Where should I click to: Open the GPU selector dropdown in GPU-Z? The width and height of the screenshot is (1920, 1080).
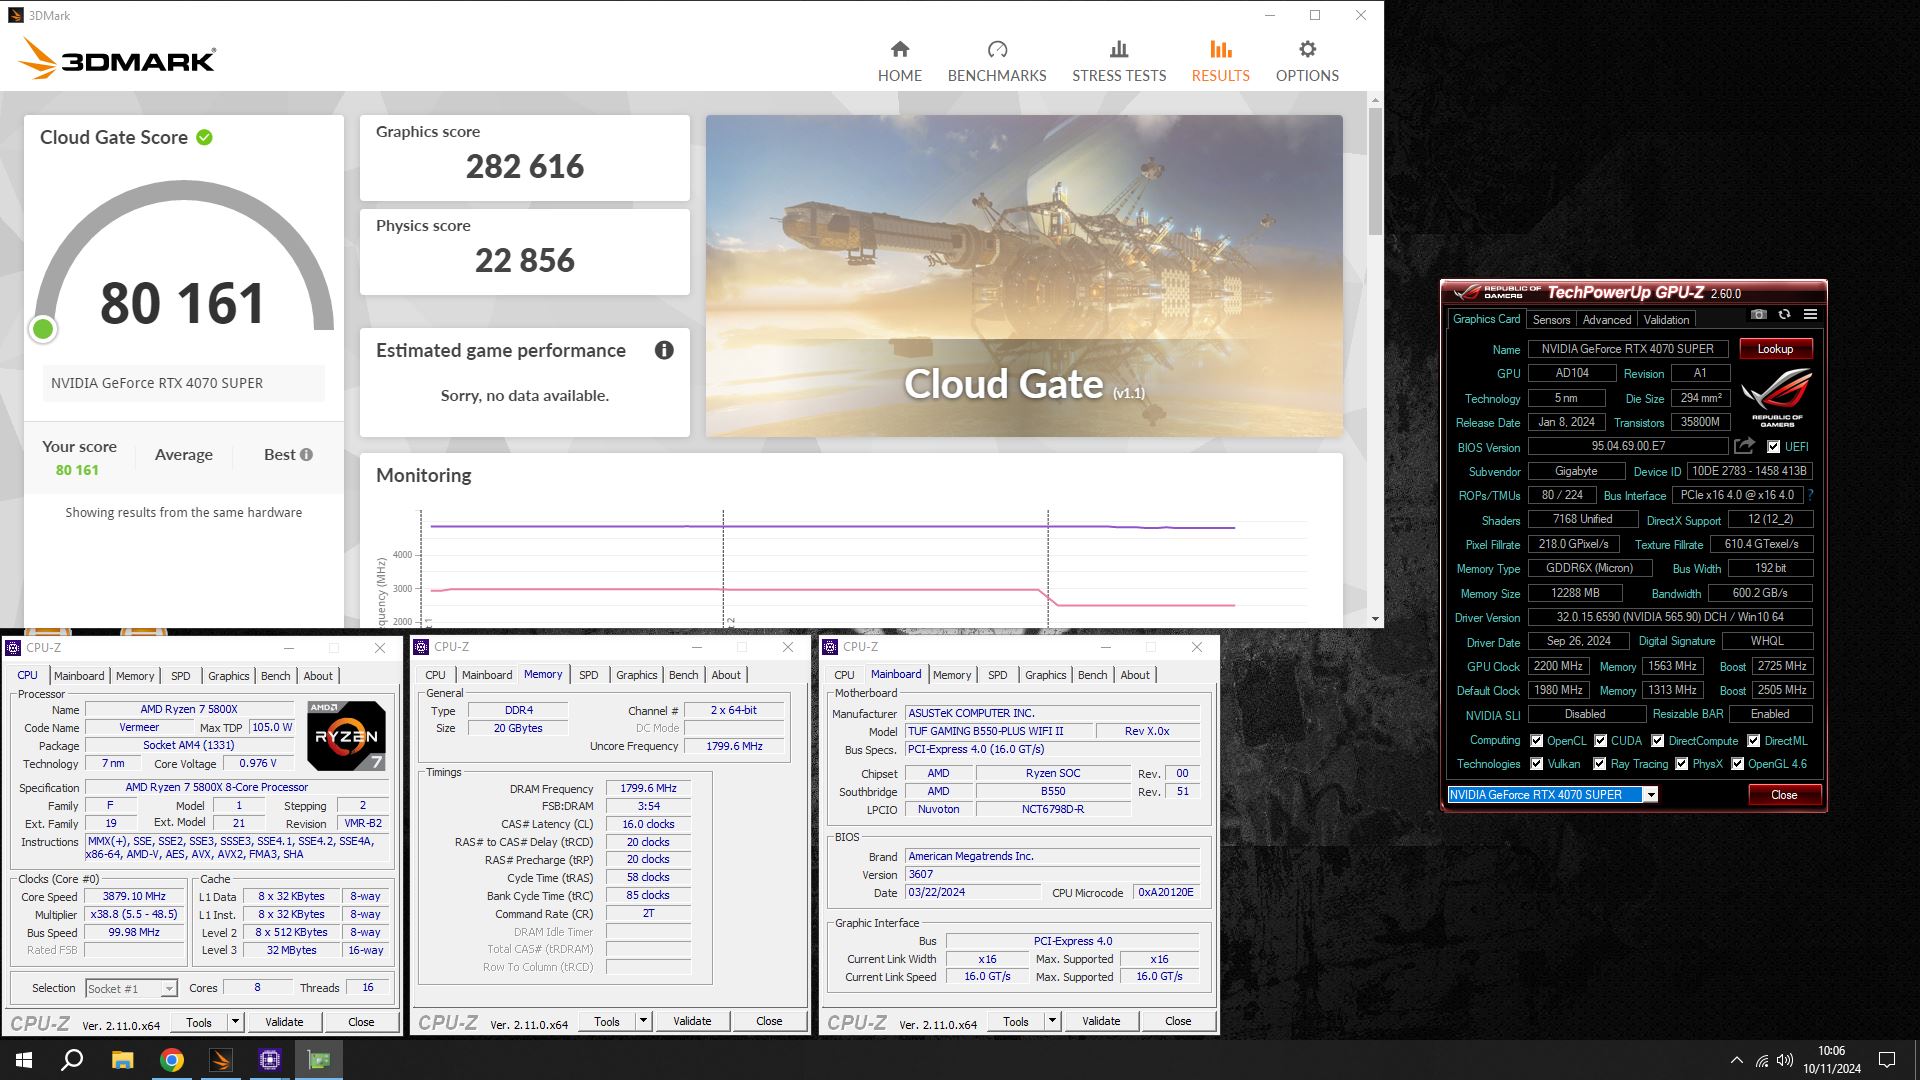point(1651,795)
